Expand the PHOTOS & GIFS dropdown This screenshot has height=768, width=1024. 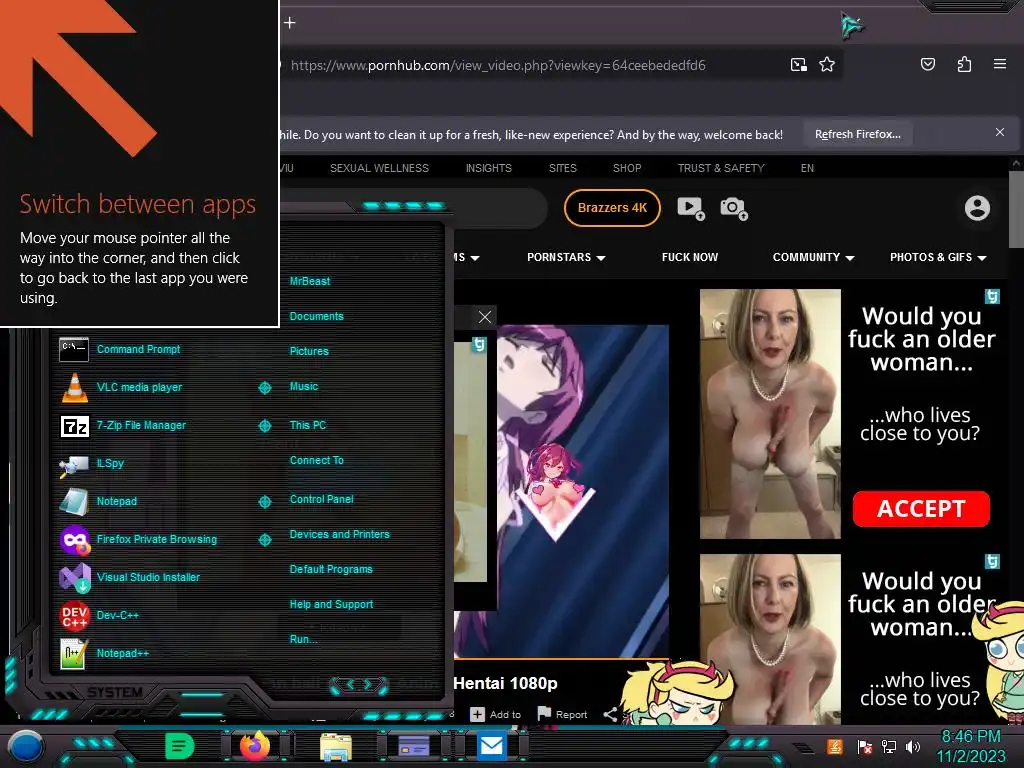[938, 257]
